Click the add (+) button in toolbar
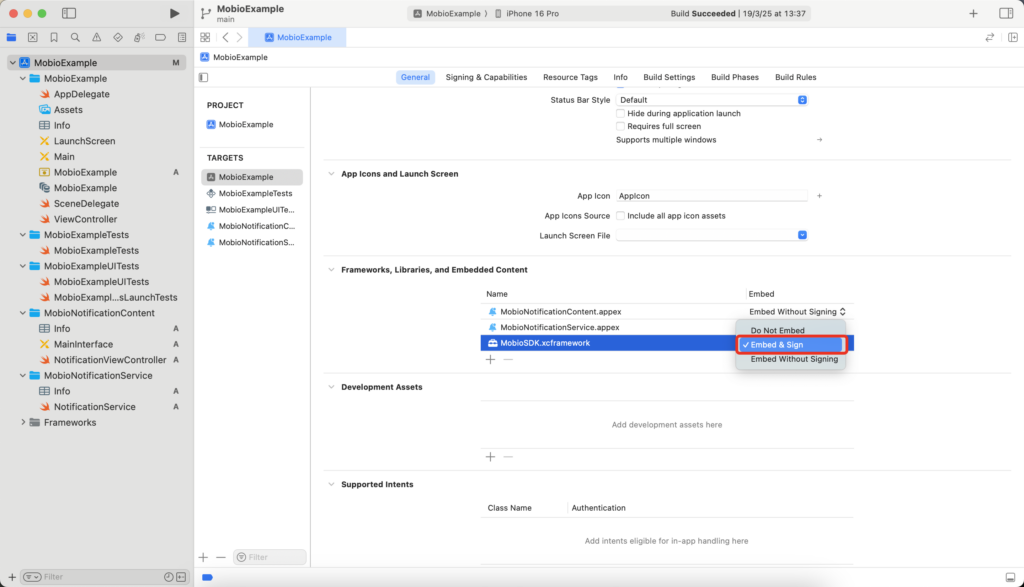 [x=973, y=13]
